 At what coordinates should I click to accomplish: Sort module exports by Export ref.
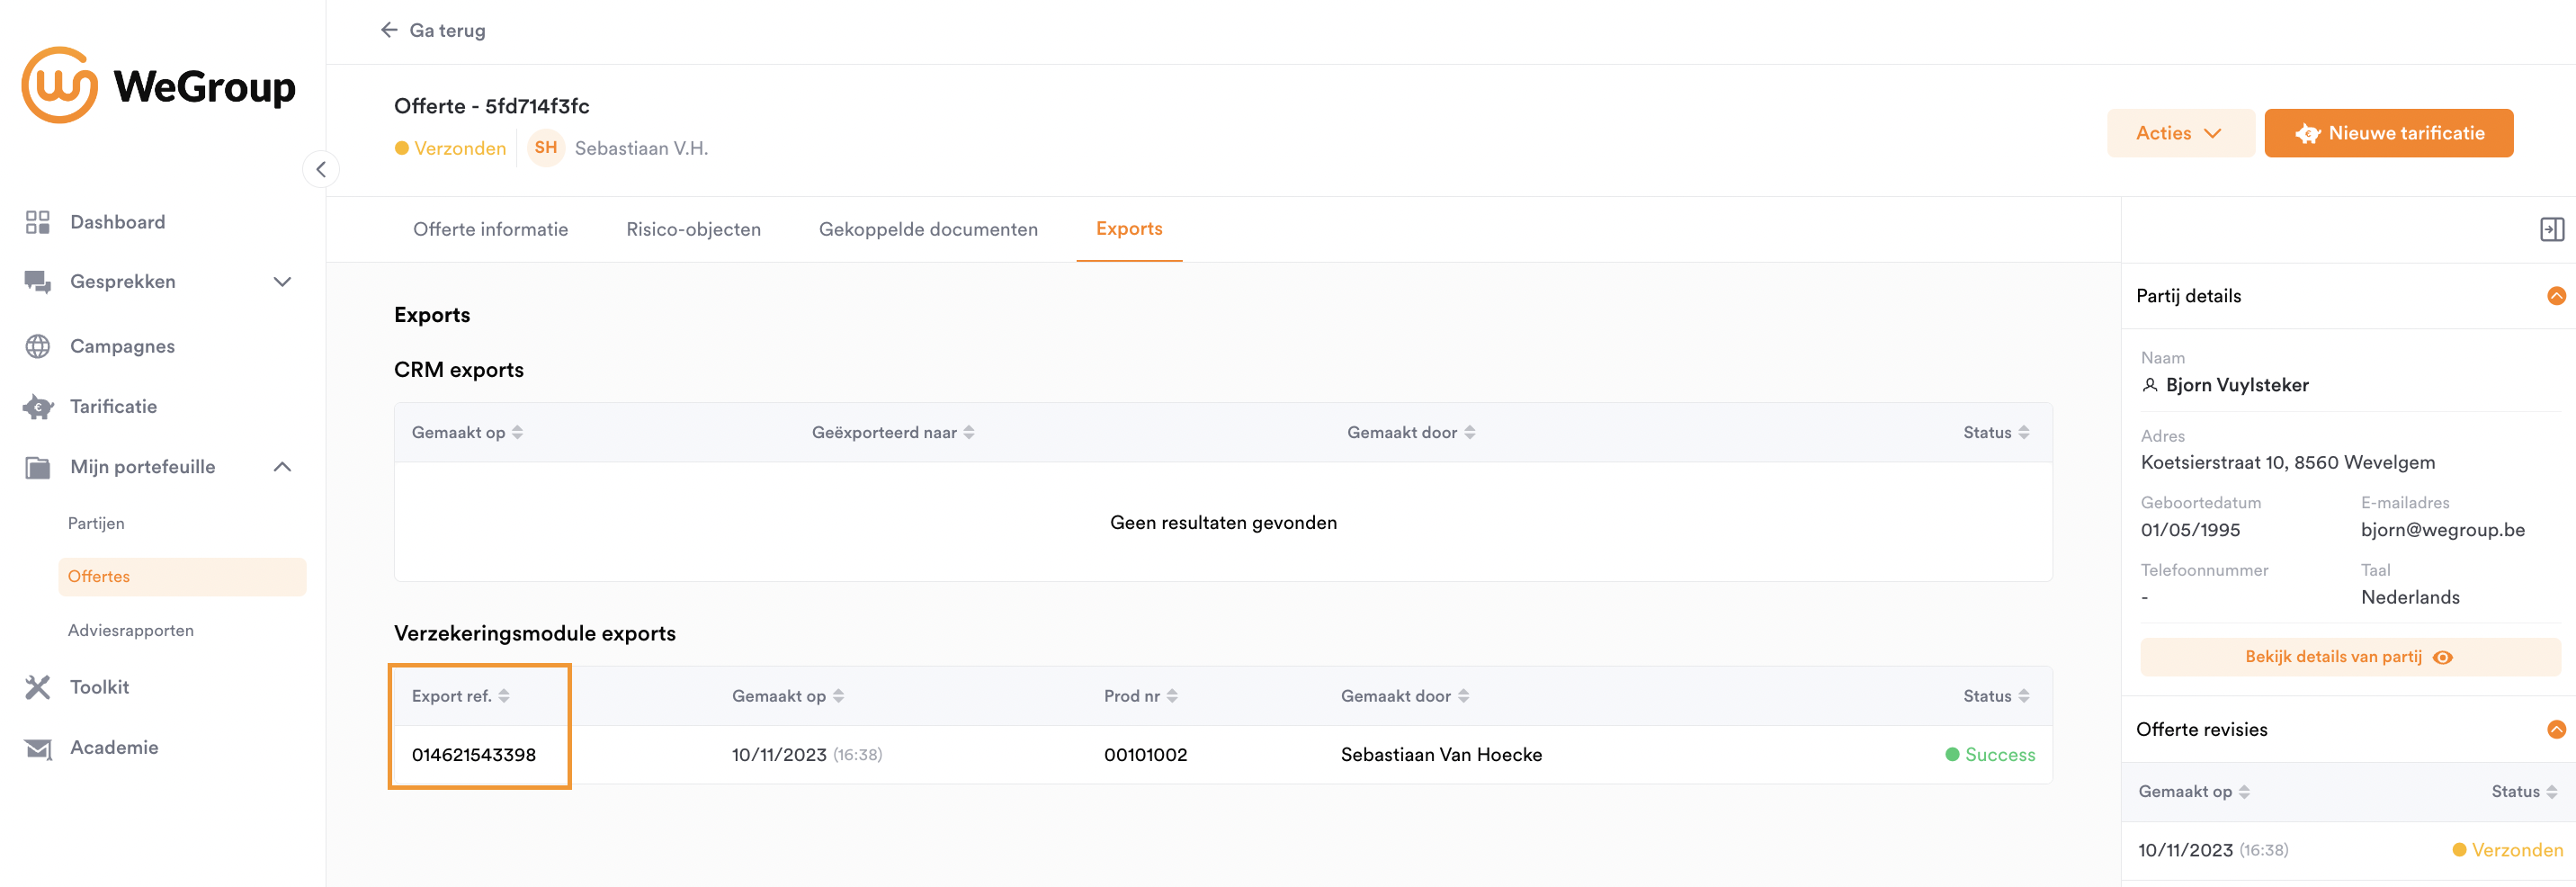(x=503, y=696)
